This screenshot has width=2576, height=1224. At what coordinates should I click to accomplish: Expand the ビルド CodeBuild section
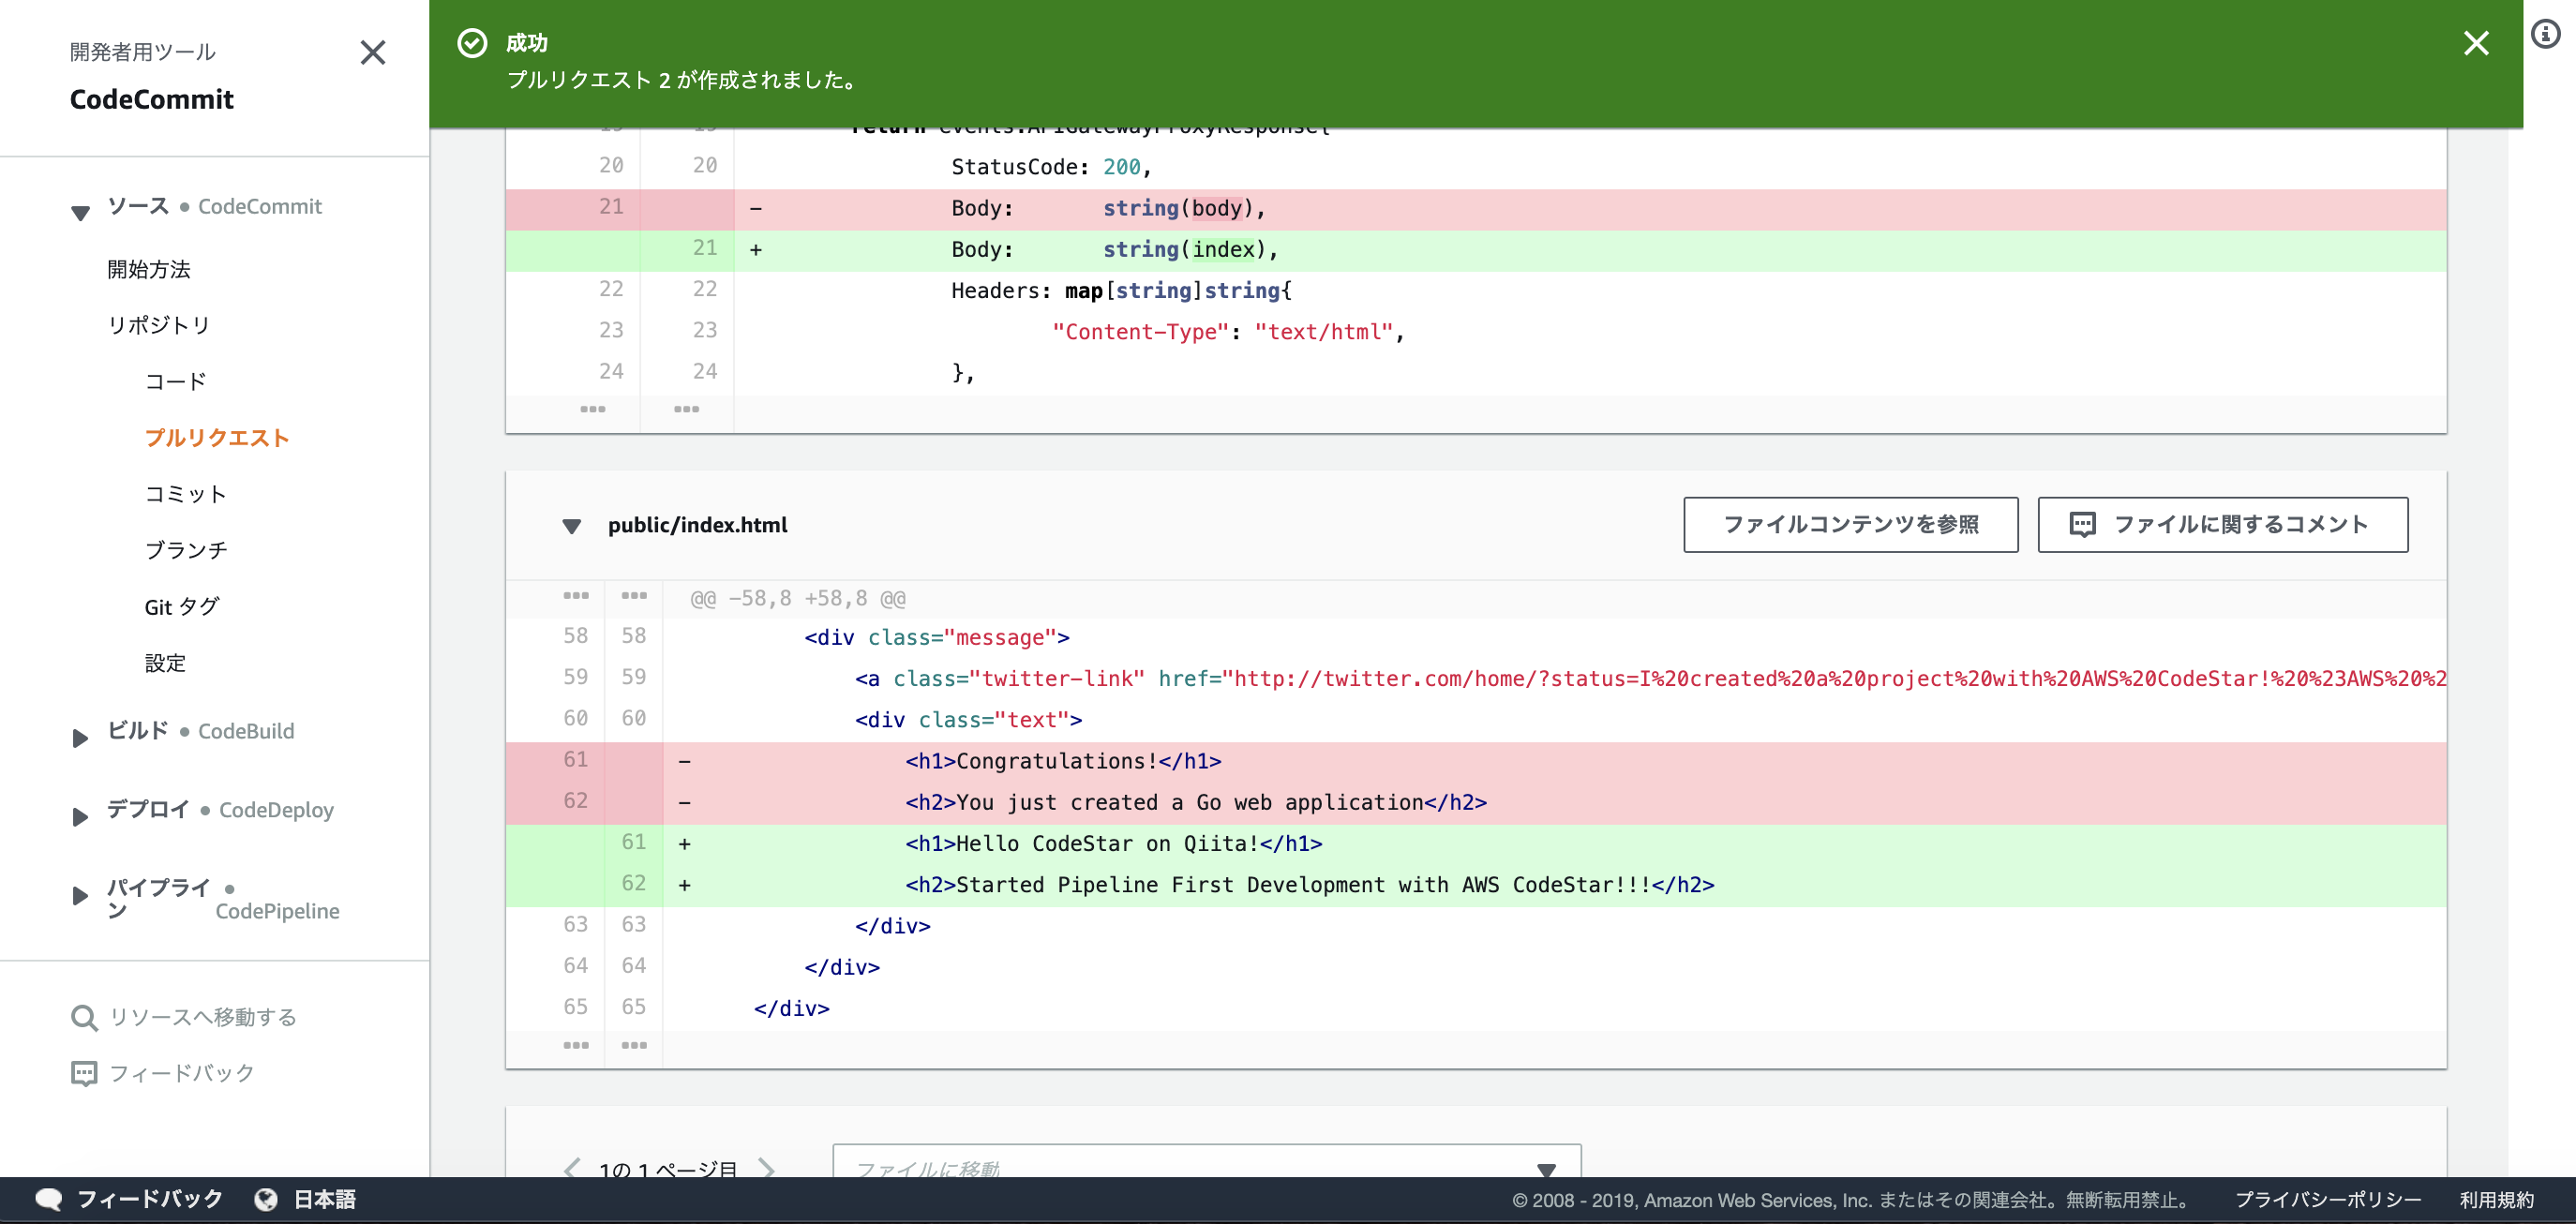81,738
